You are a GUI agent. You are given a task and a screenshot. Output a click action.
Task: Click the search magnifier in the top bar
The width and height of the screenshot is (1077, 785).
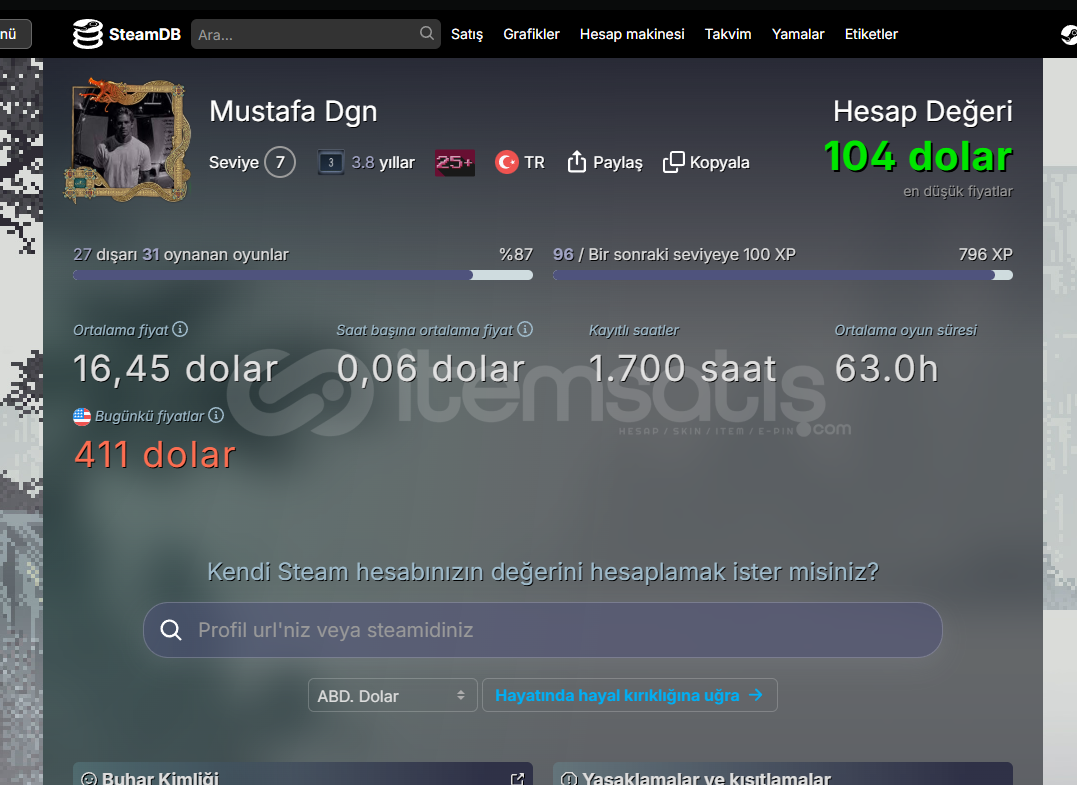pos(427,33)
